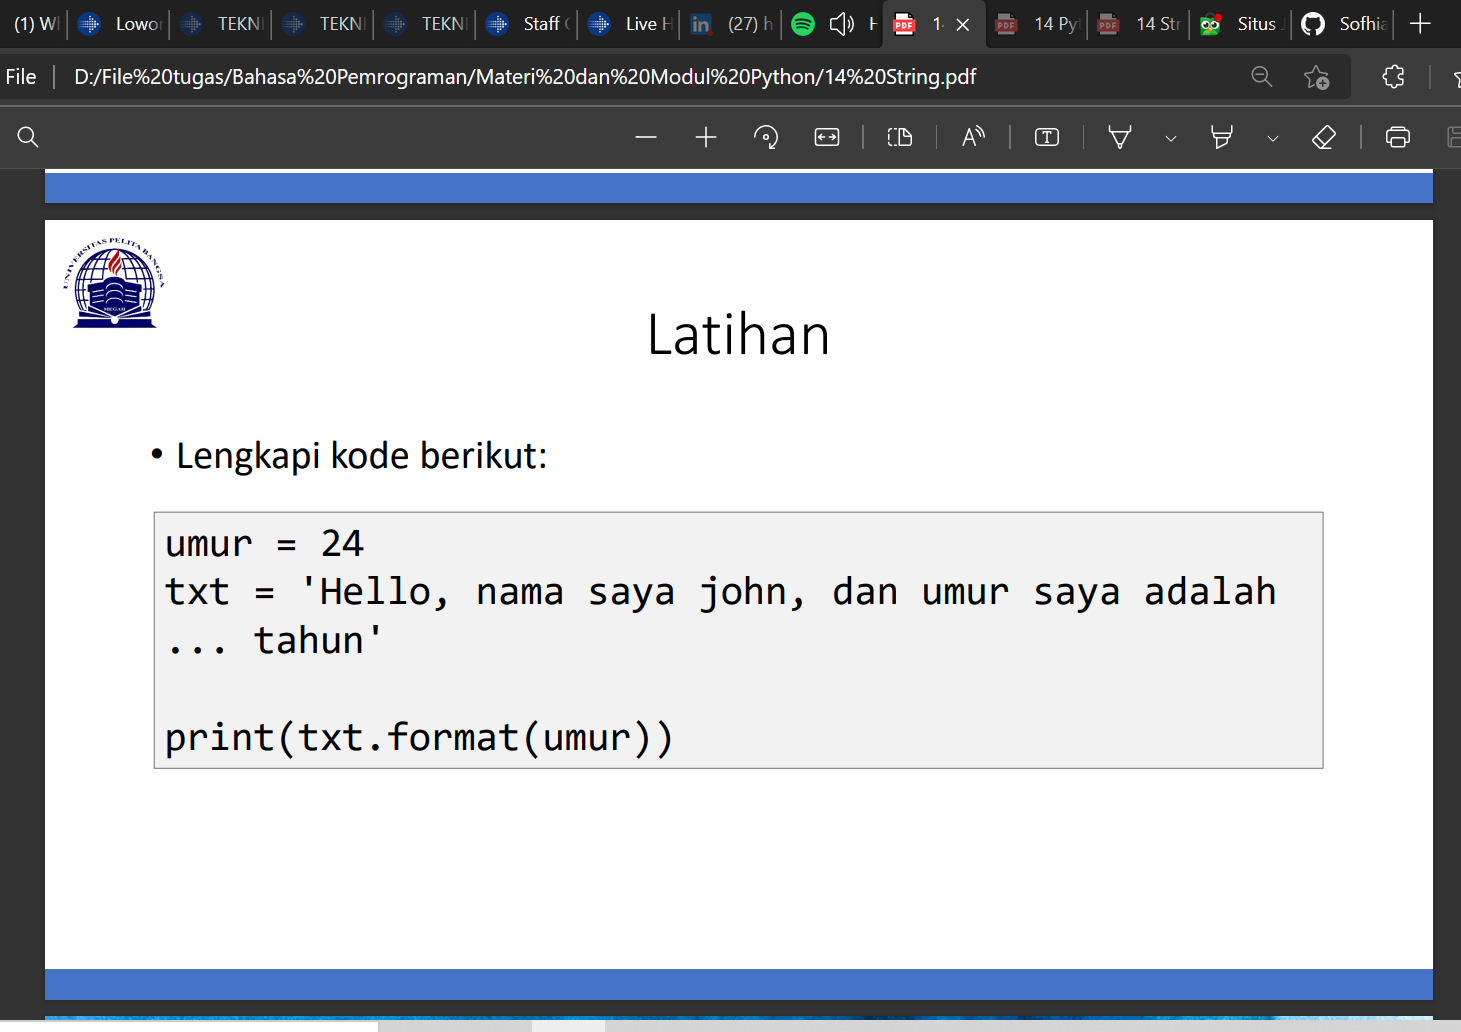Viewport: 1461px width, 1032px height.
Task: Zoom into the PDF document
Action: 705,137
